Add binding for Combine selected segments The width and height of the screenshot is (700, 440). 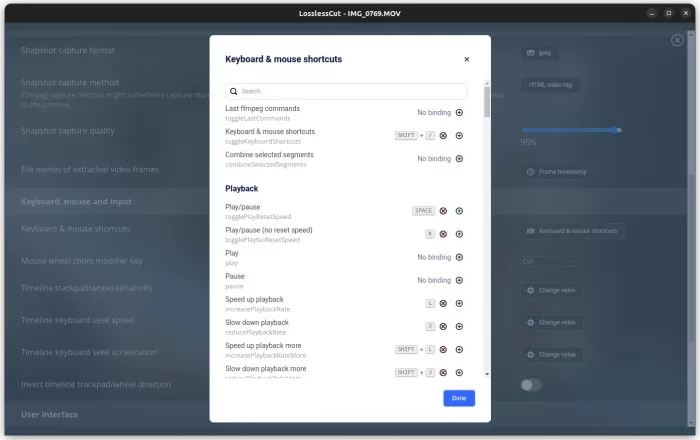point(459,158)
